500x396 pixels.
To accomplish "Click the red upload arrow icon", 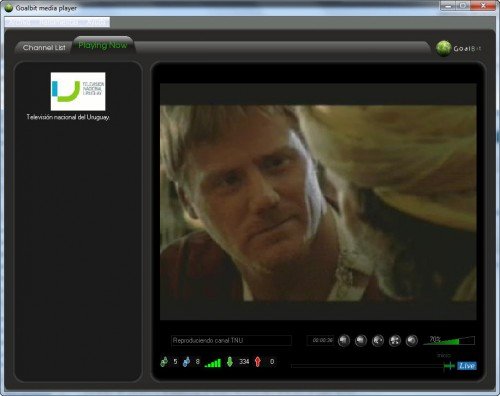I will click(x=257, y=362).
